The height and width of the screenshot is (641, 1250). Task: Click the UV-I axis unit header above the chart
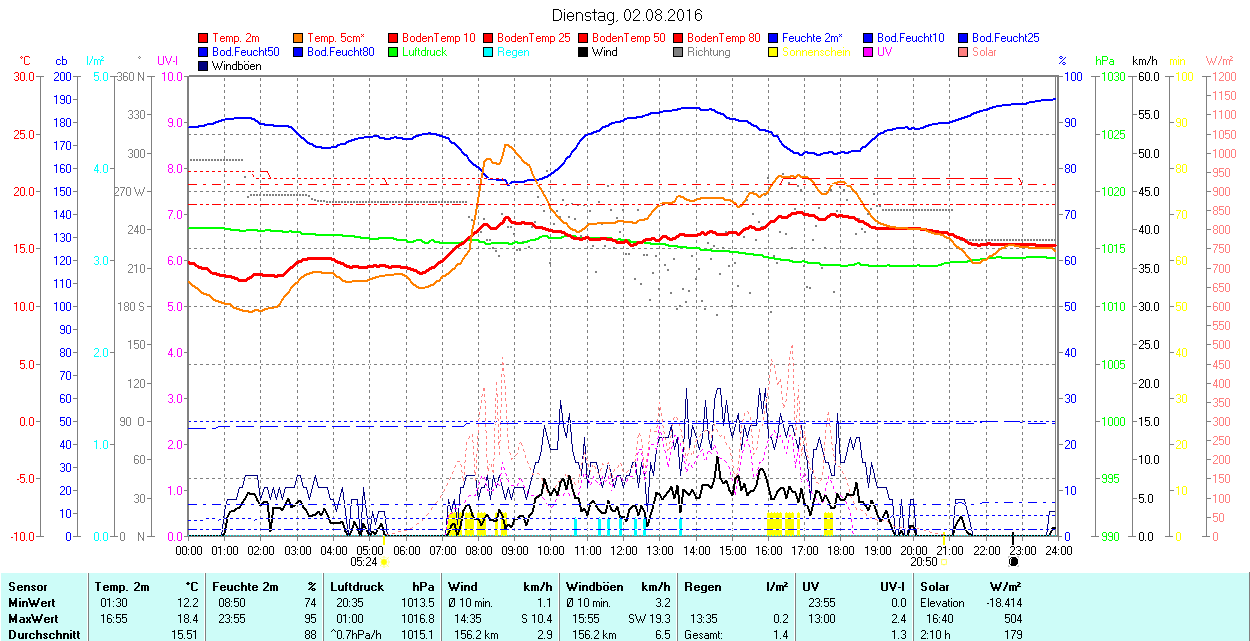pyautogui.click(x=168, y=61)
